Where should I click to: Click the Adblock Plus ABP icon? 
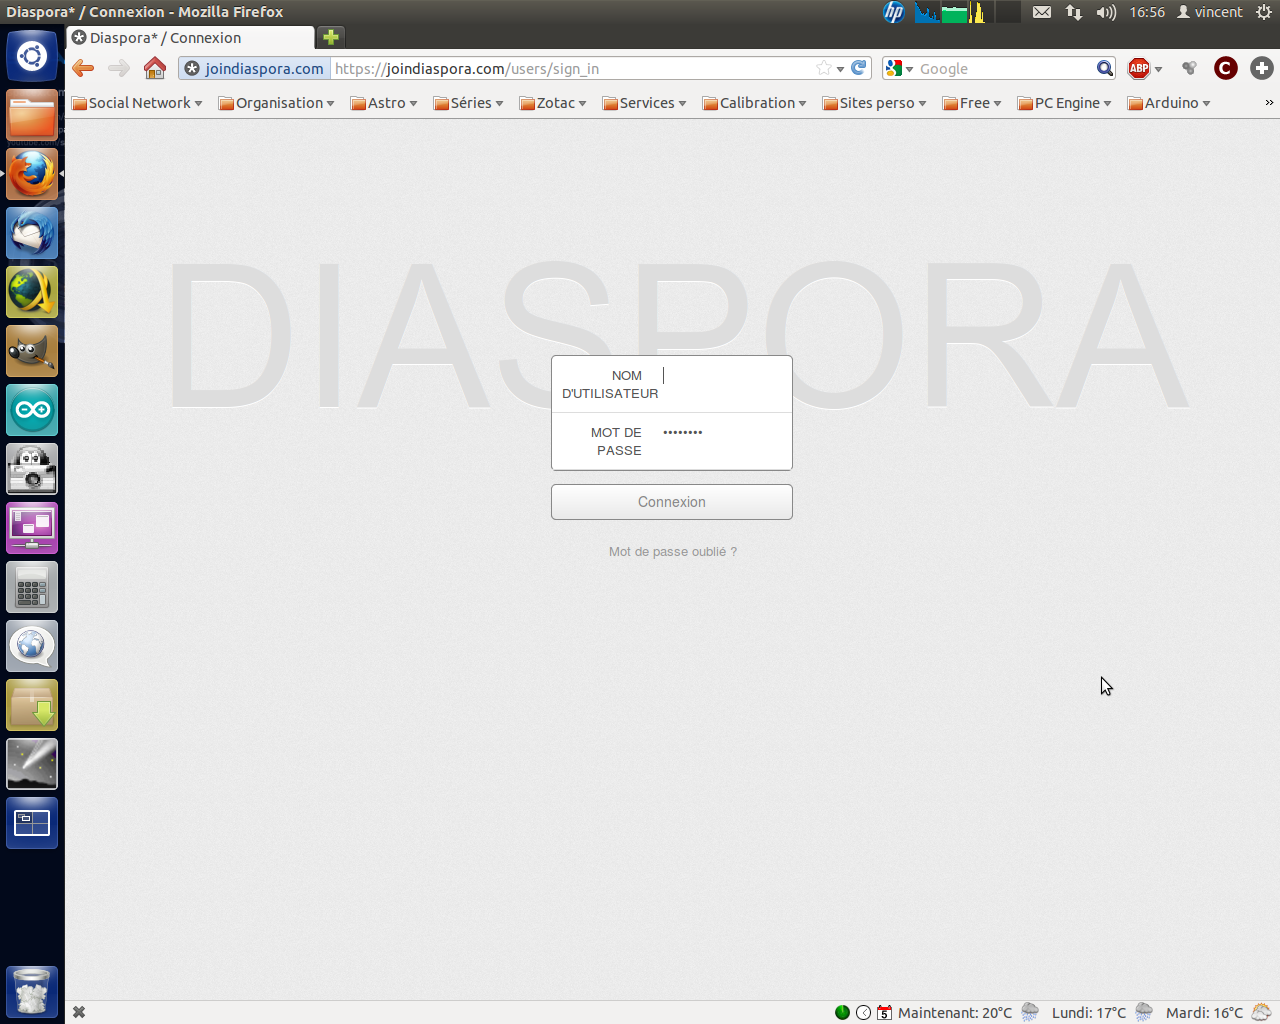pos(1138,68)
